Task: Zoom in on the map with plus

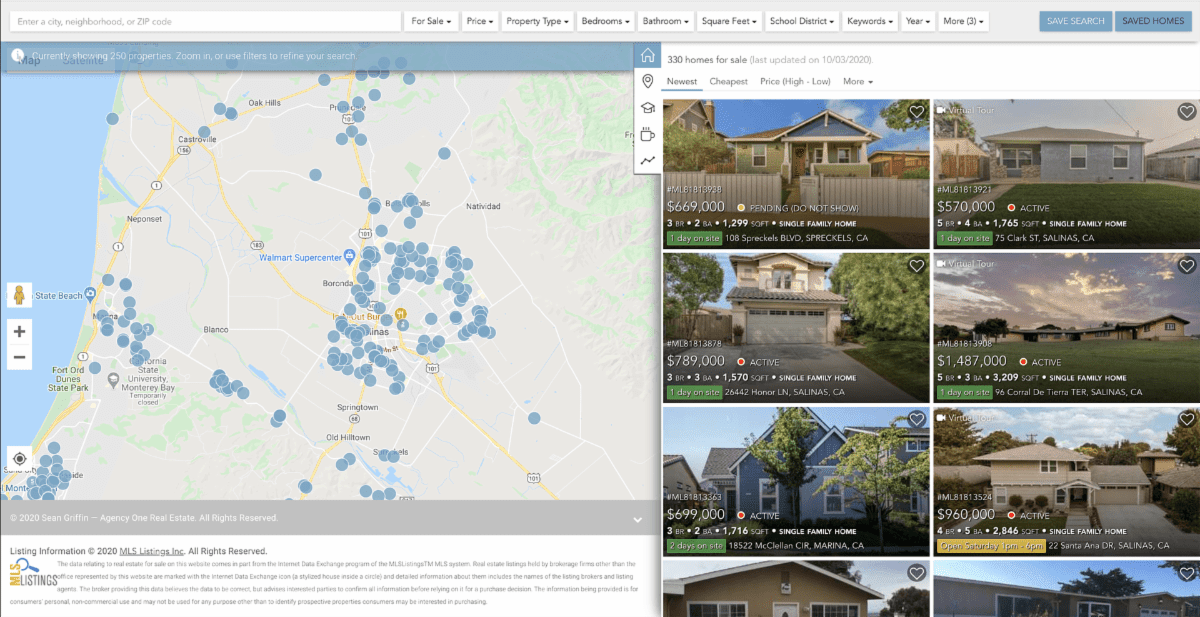Action: coord(19,330)
